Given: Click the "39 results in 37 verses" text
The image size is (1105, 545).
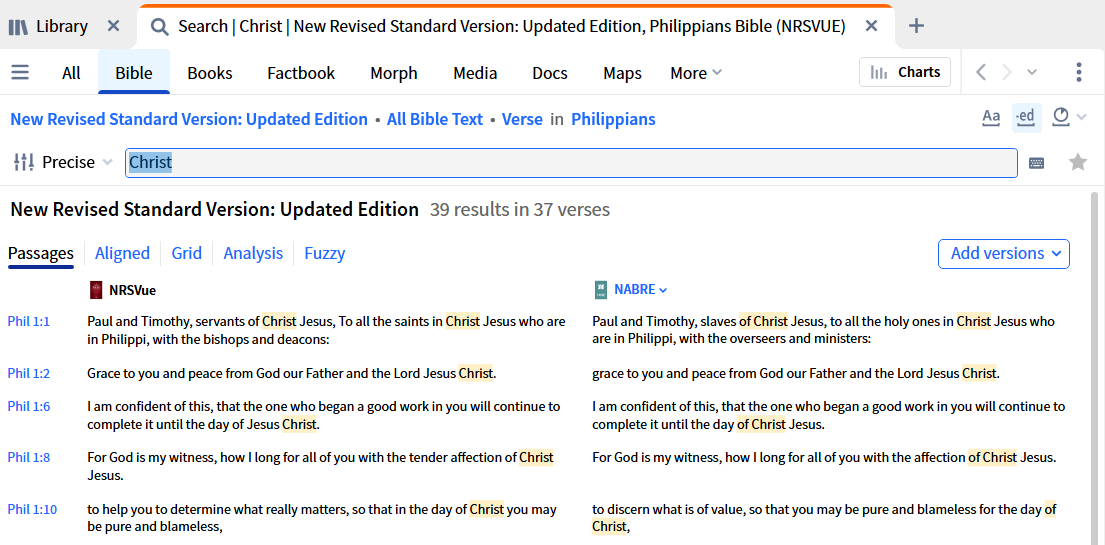Looking at the screenshot, I should tap(520, 209).
